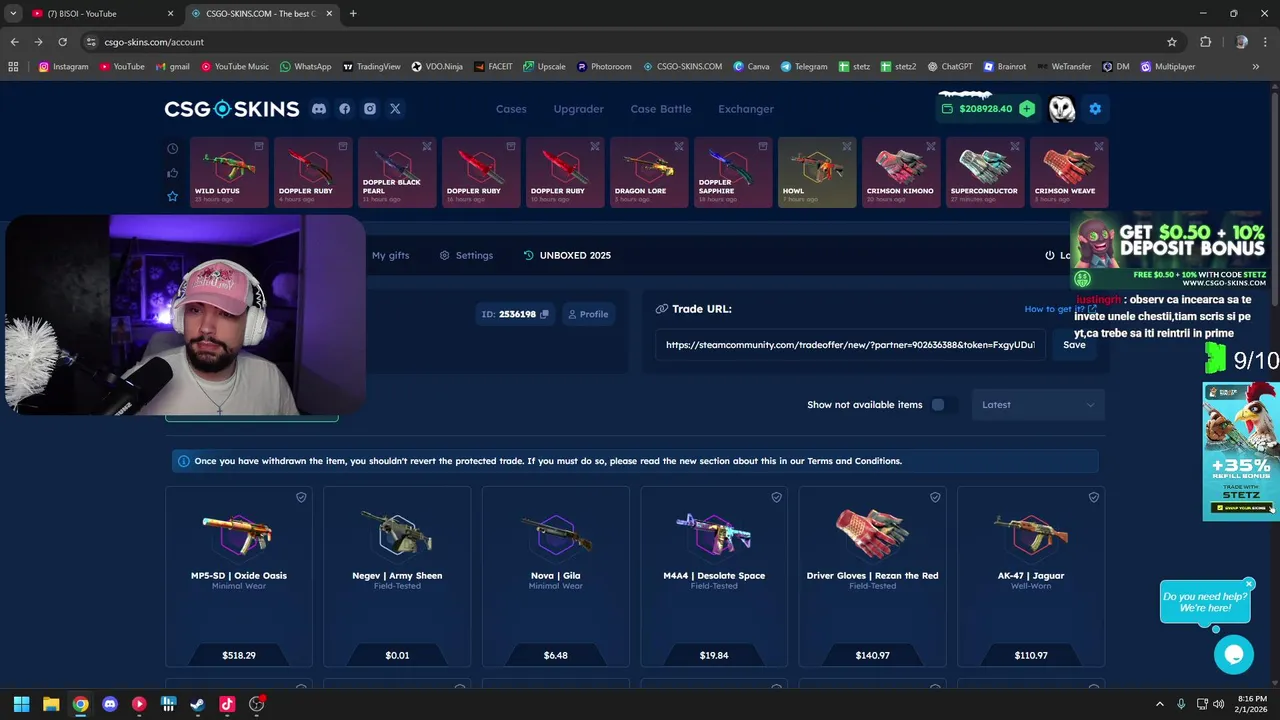Open the X (Twitter) link in site header
Image resolution: width=1280 pixels, height=720 pixels.
click(395, 109)
